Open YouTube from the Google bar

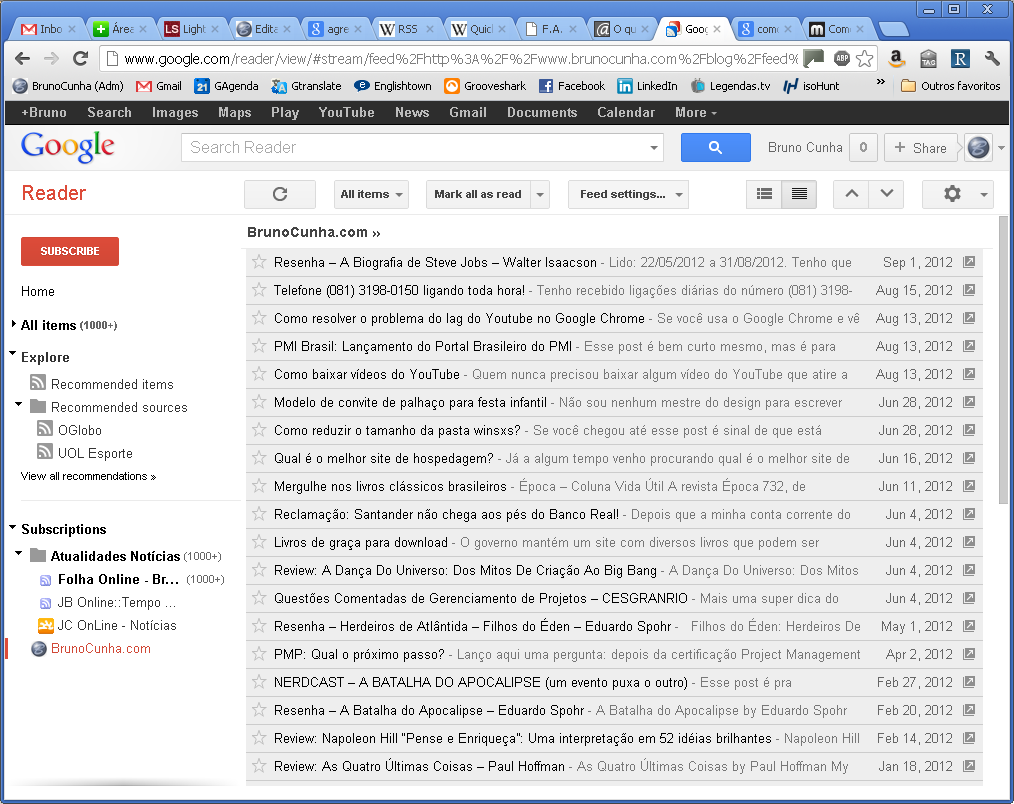click(347, 113)
